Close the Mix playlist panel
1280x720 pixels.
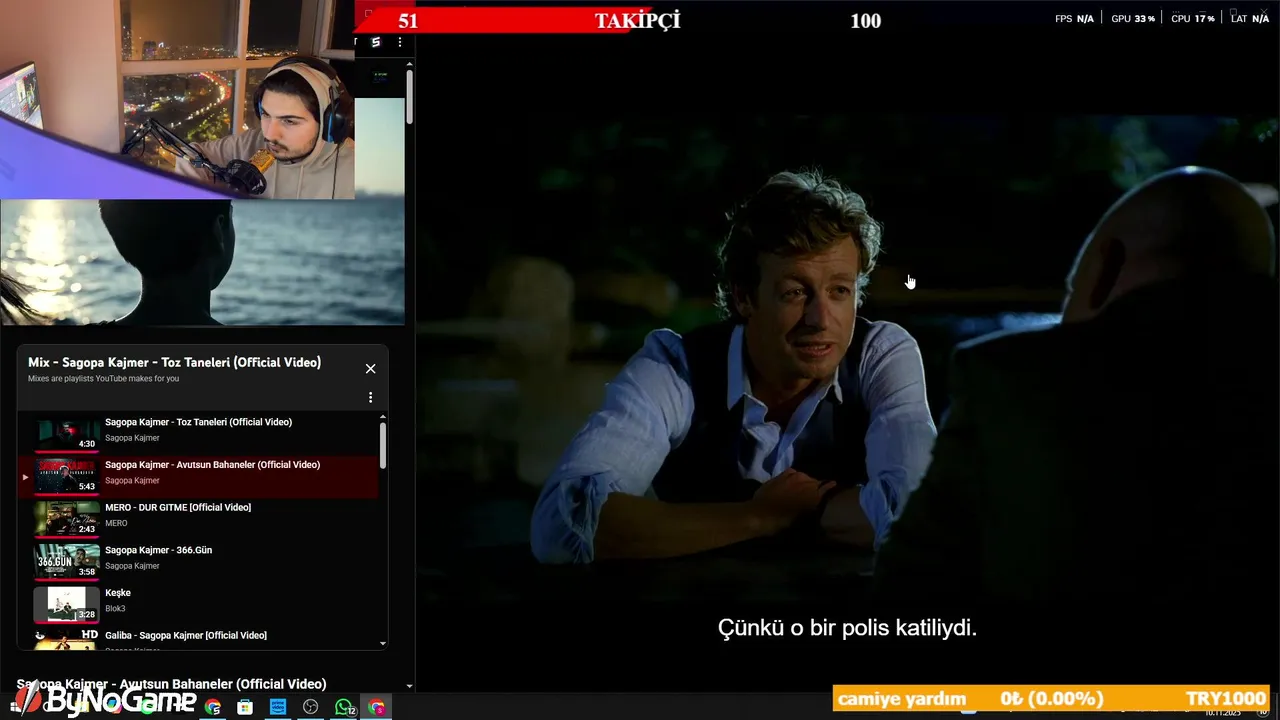tap(370, 369)
